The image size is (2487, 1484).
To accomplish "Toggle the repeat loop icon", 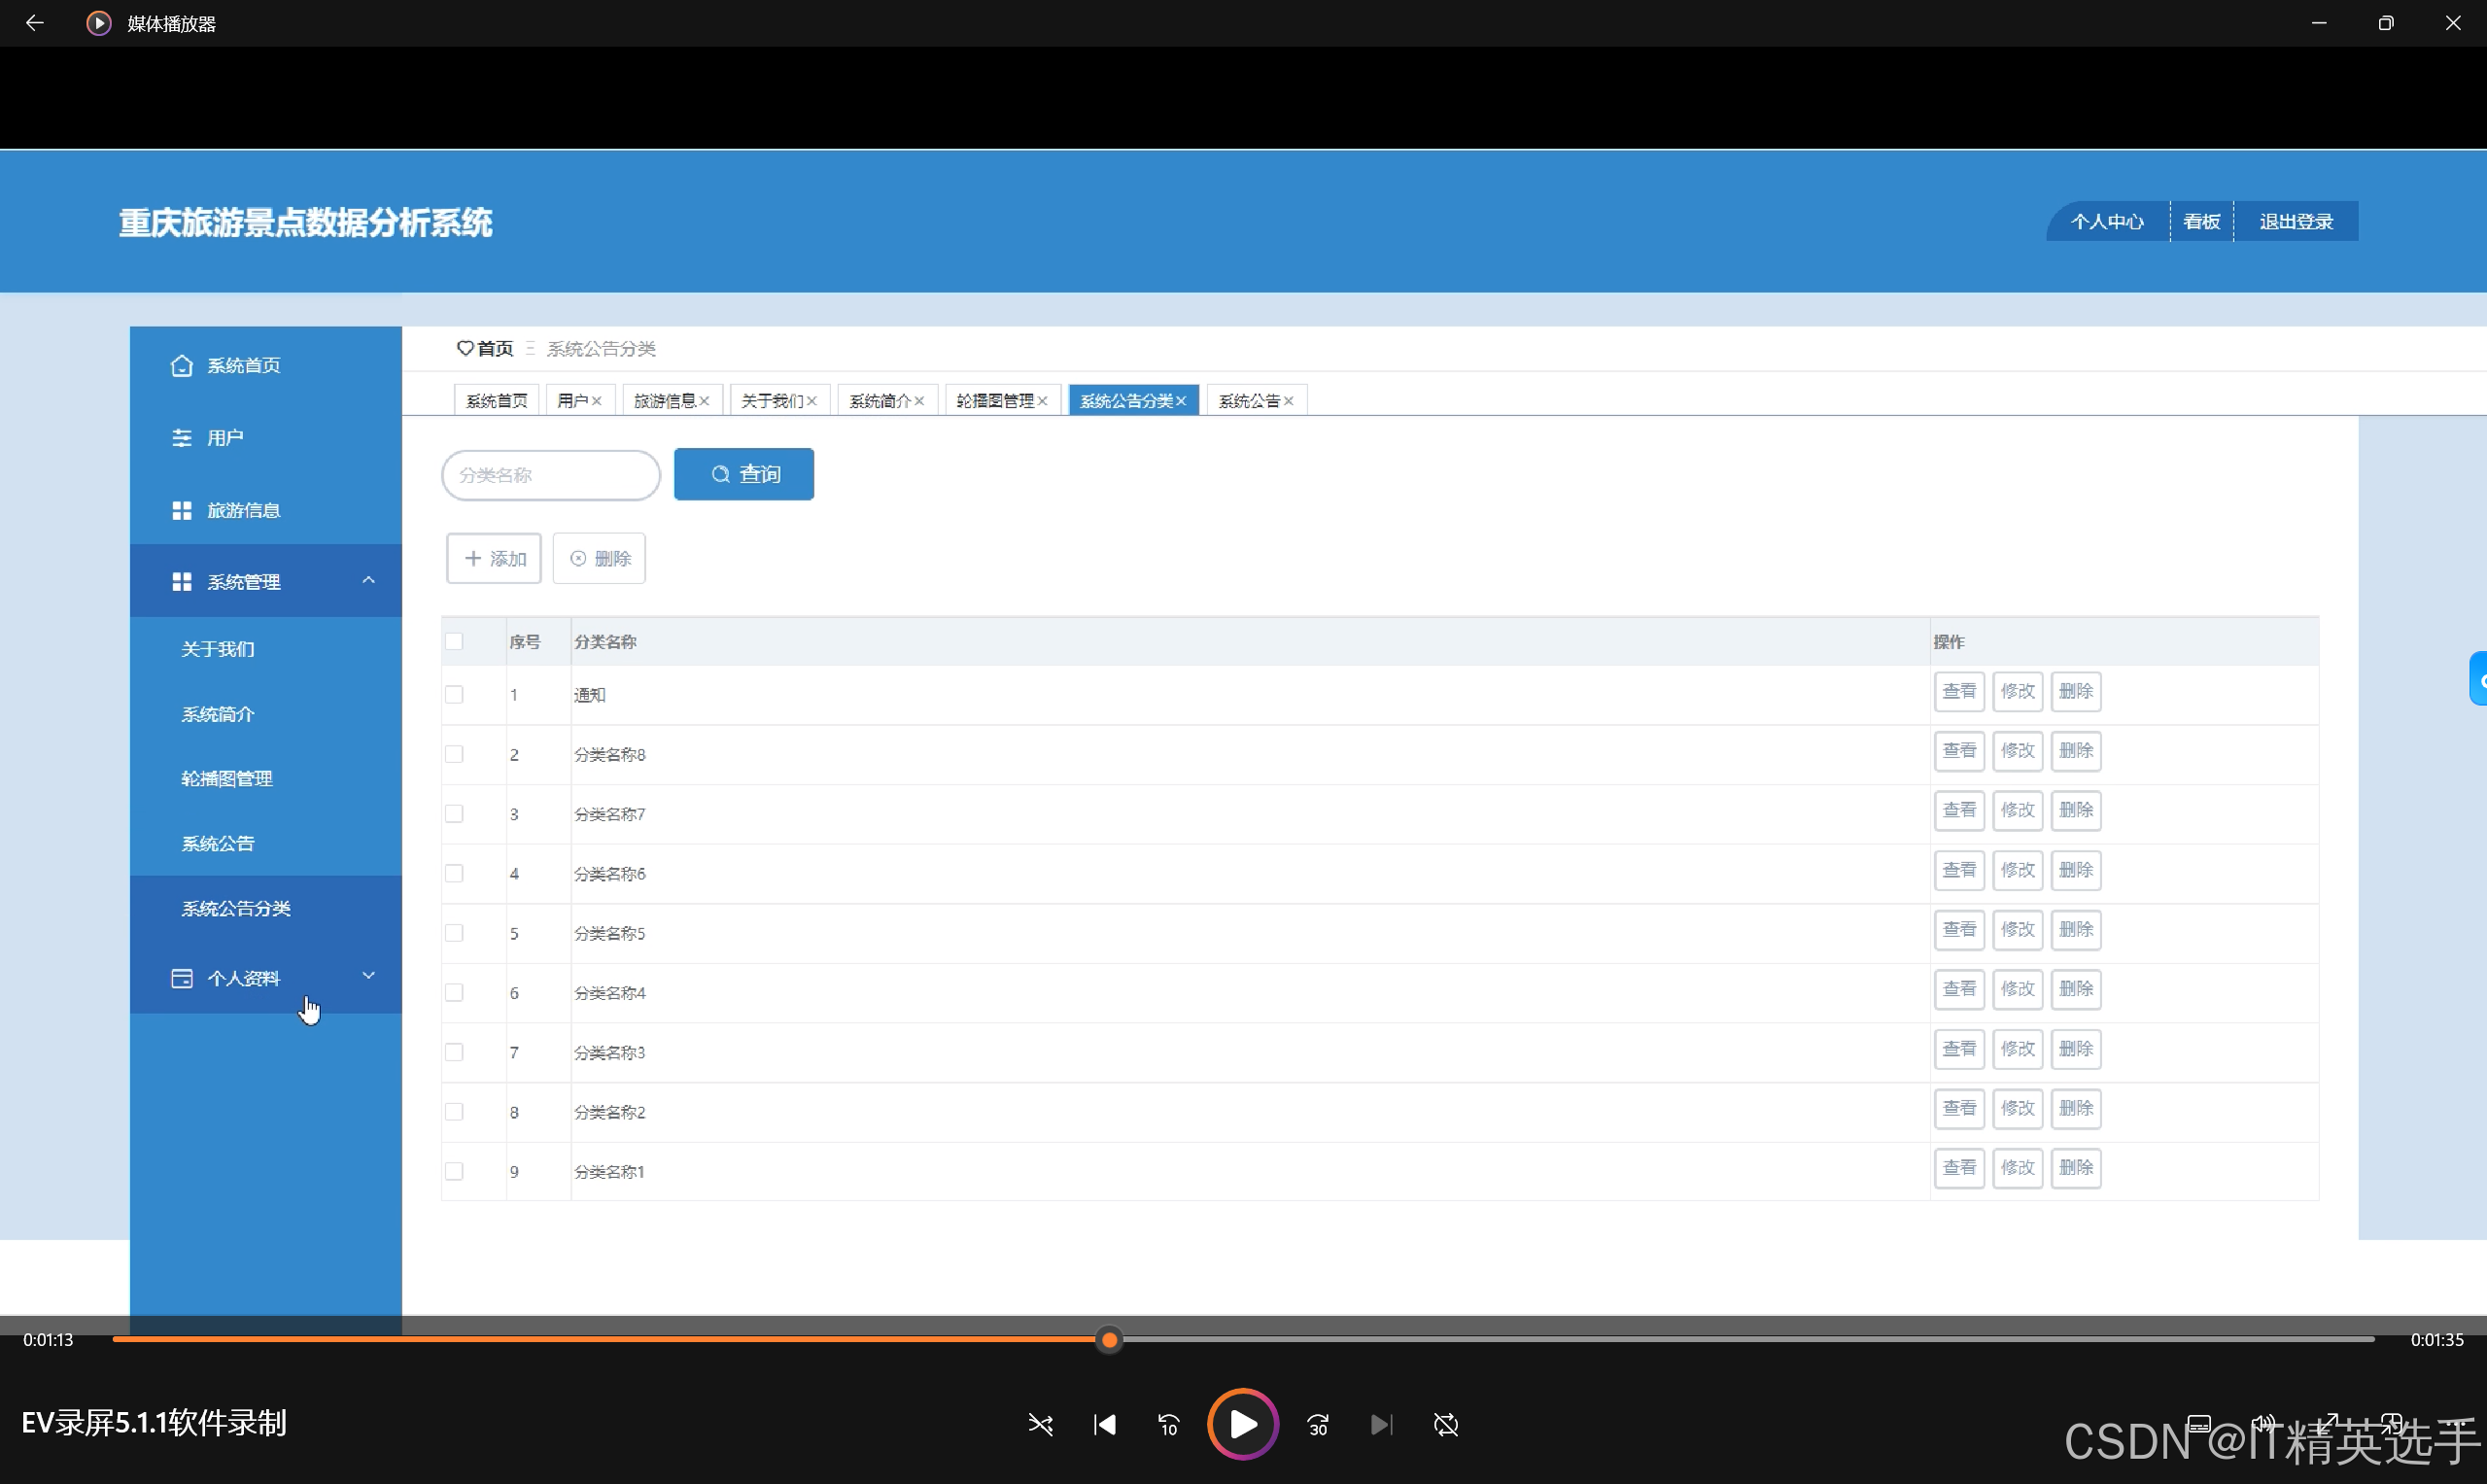I will click(1446, 1424).
